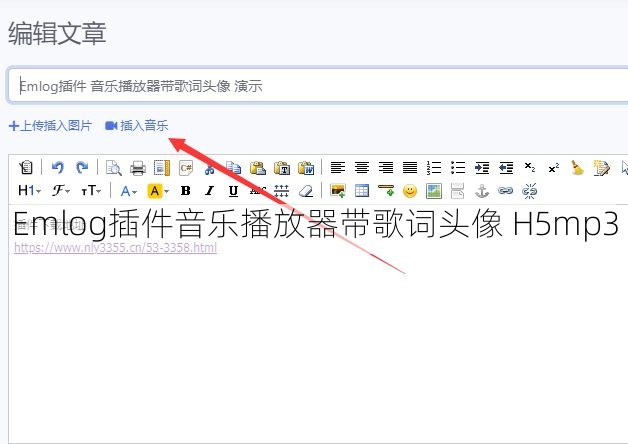Paste clipboard content with the Paste icon

pyautogui.click(x=258, y=167)
